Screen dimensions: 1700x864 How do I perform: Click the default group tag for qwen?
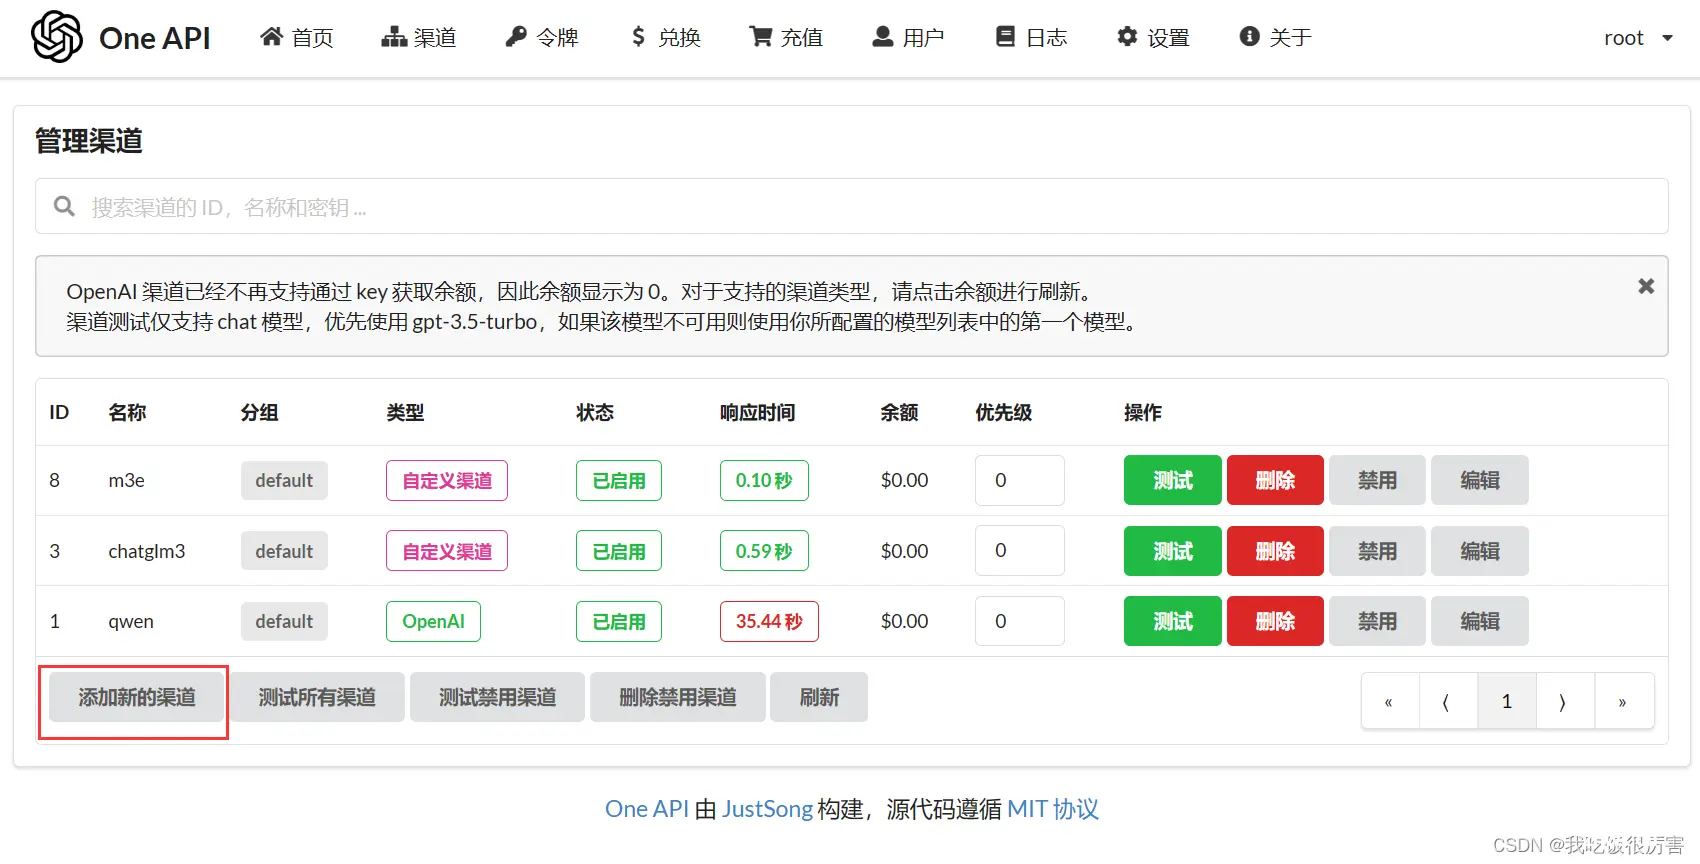click(284, 621)
